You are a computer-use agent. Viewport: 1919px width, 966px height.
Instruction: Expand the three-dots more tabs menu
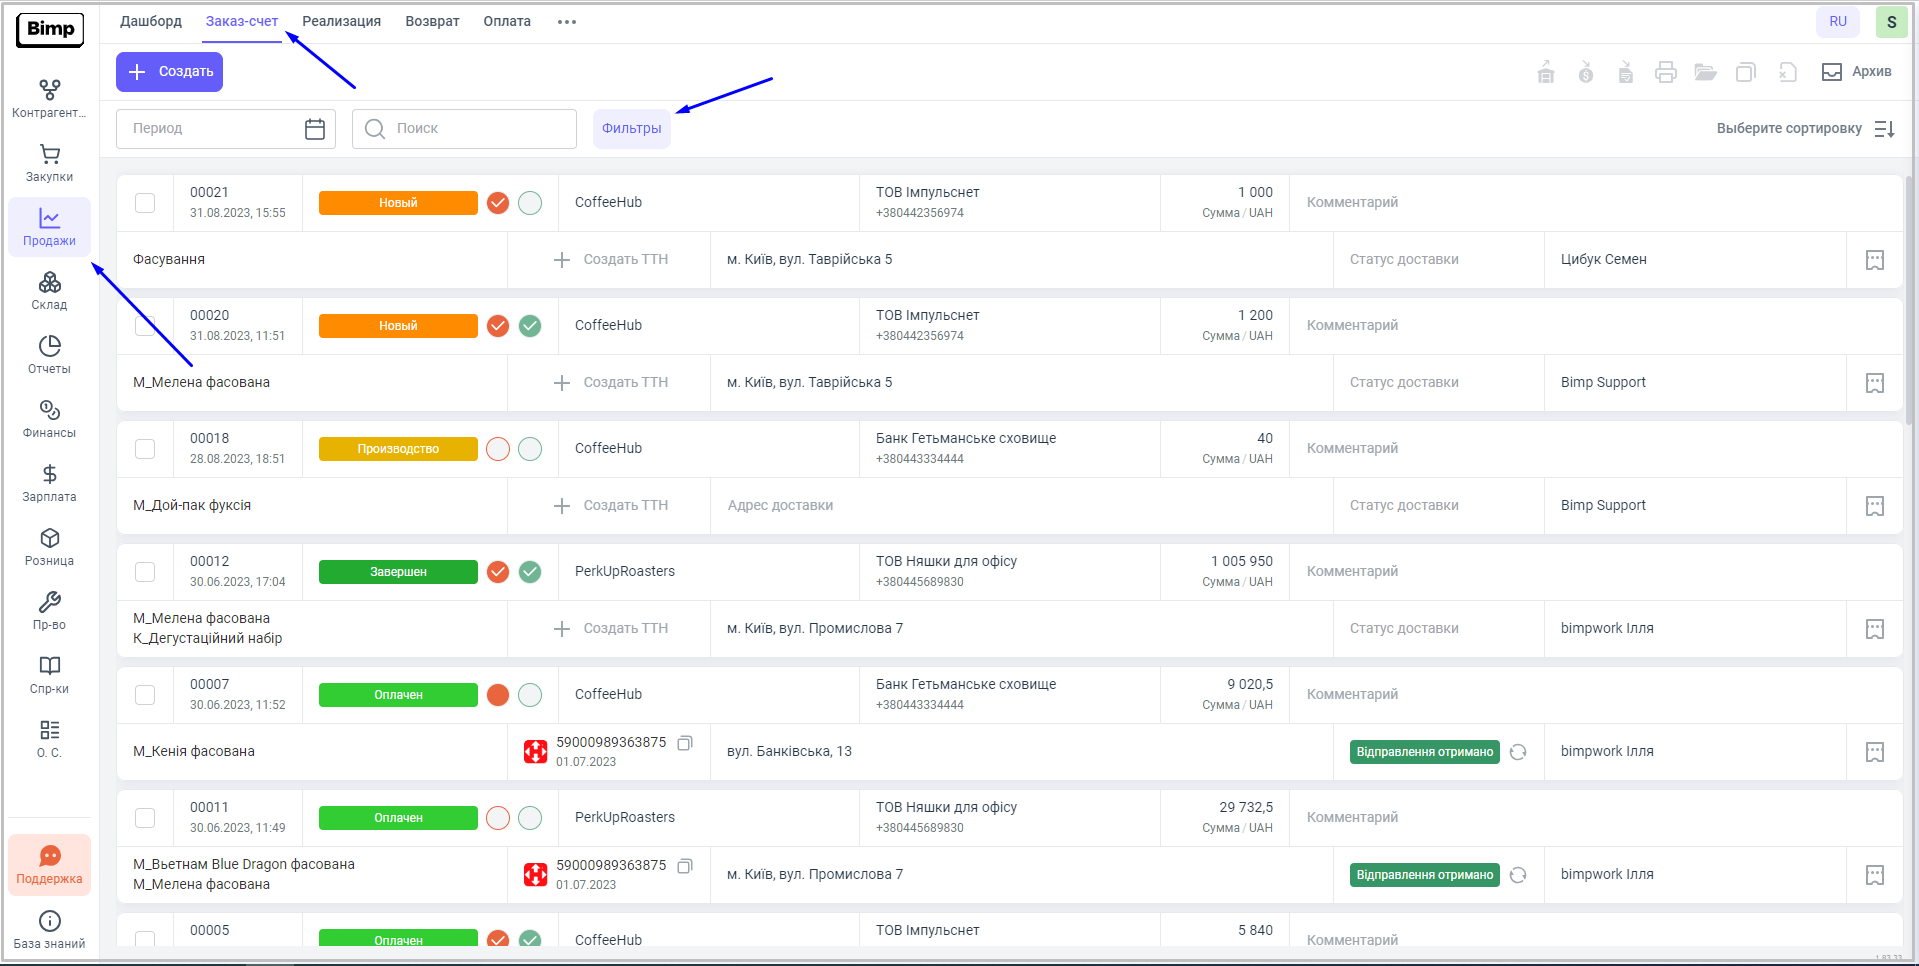pyautogui.click(x=567, y=22)
